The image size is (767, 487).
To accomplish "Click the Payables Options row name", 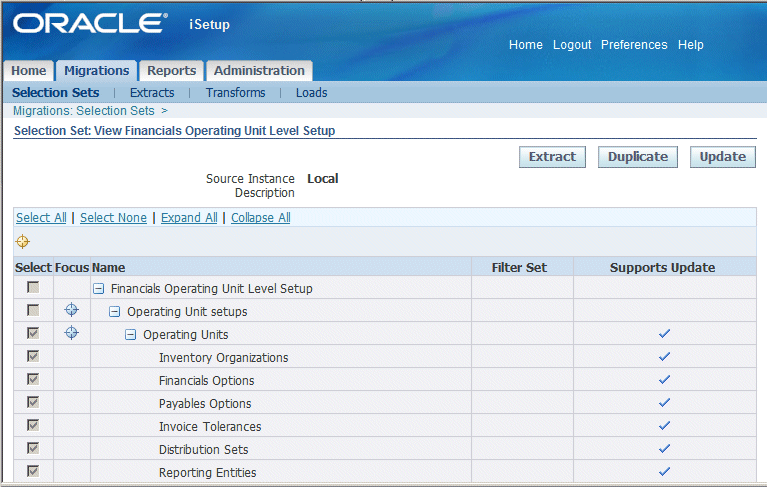I will point(205,403).
